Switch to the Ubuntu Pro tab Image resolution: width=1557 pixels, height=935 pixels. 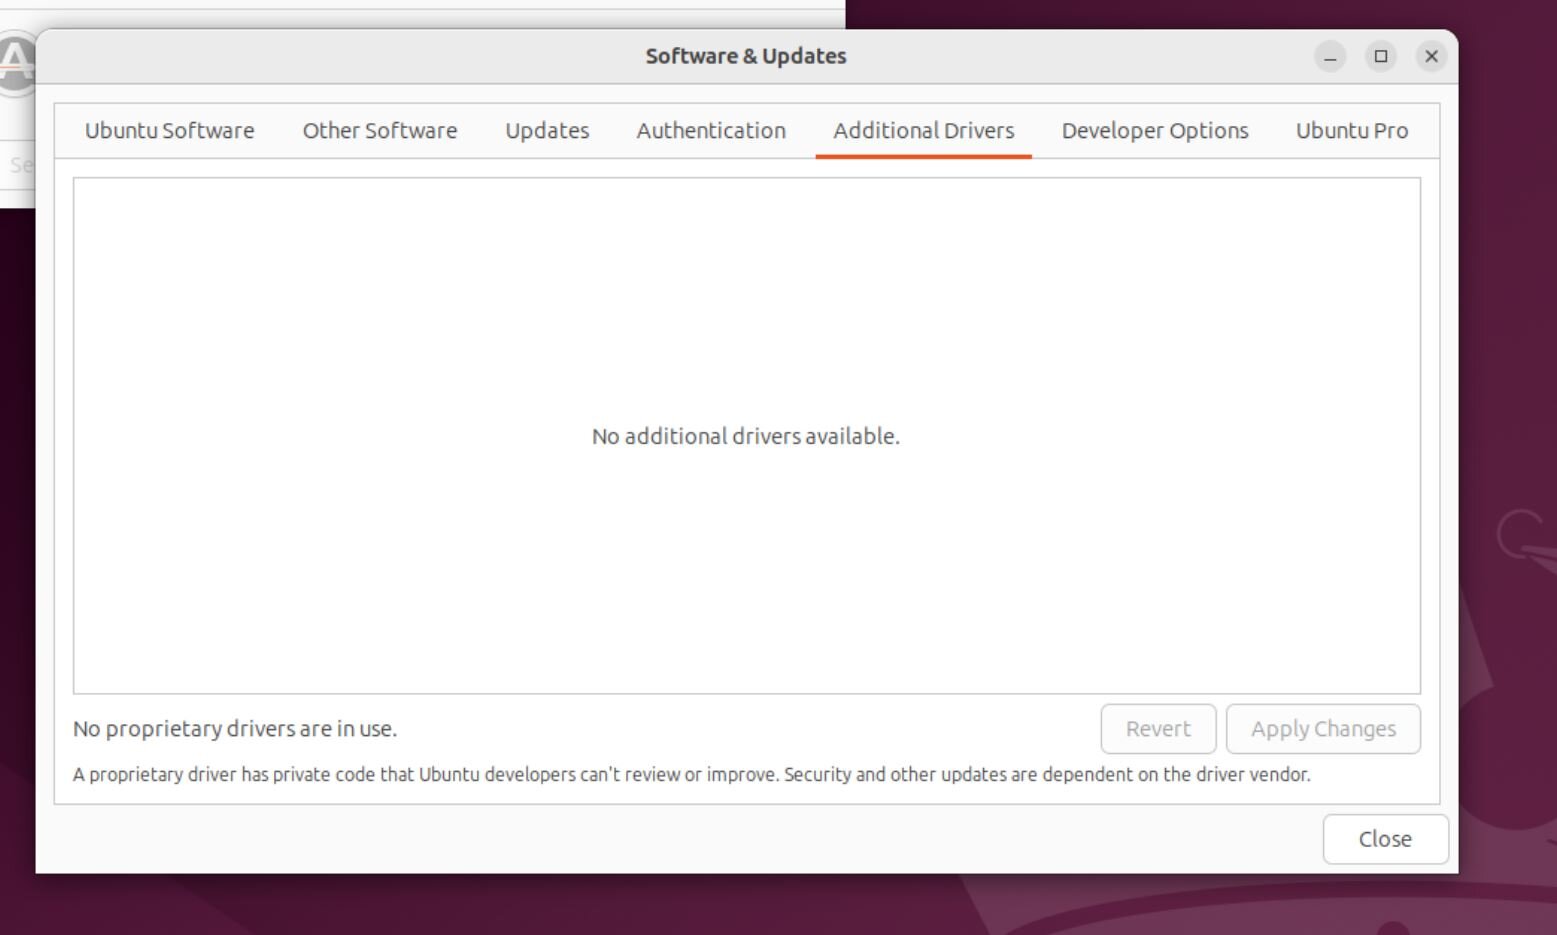click(x=1352, y=131)
